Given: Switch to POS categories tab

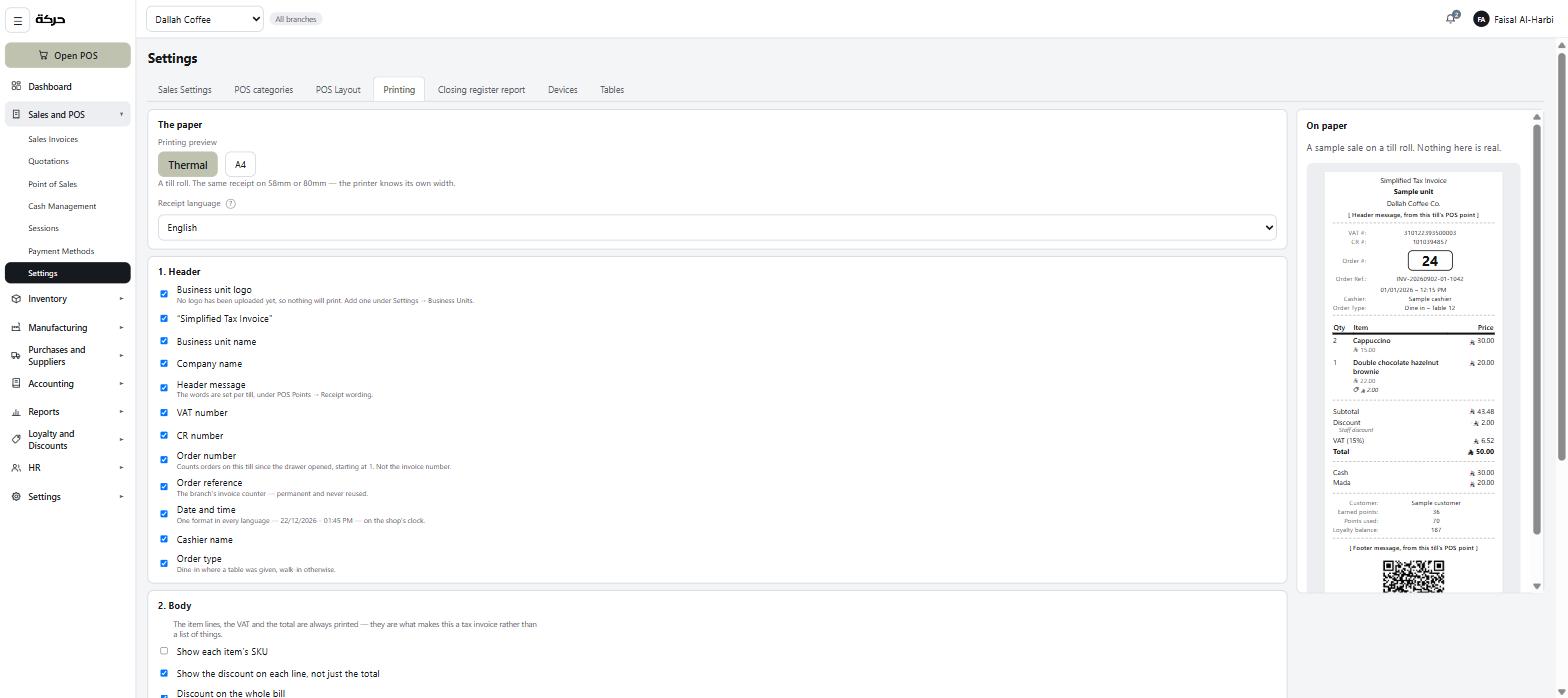Looking at the screenshot, I should point(264,89).
